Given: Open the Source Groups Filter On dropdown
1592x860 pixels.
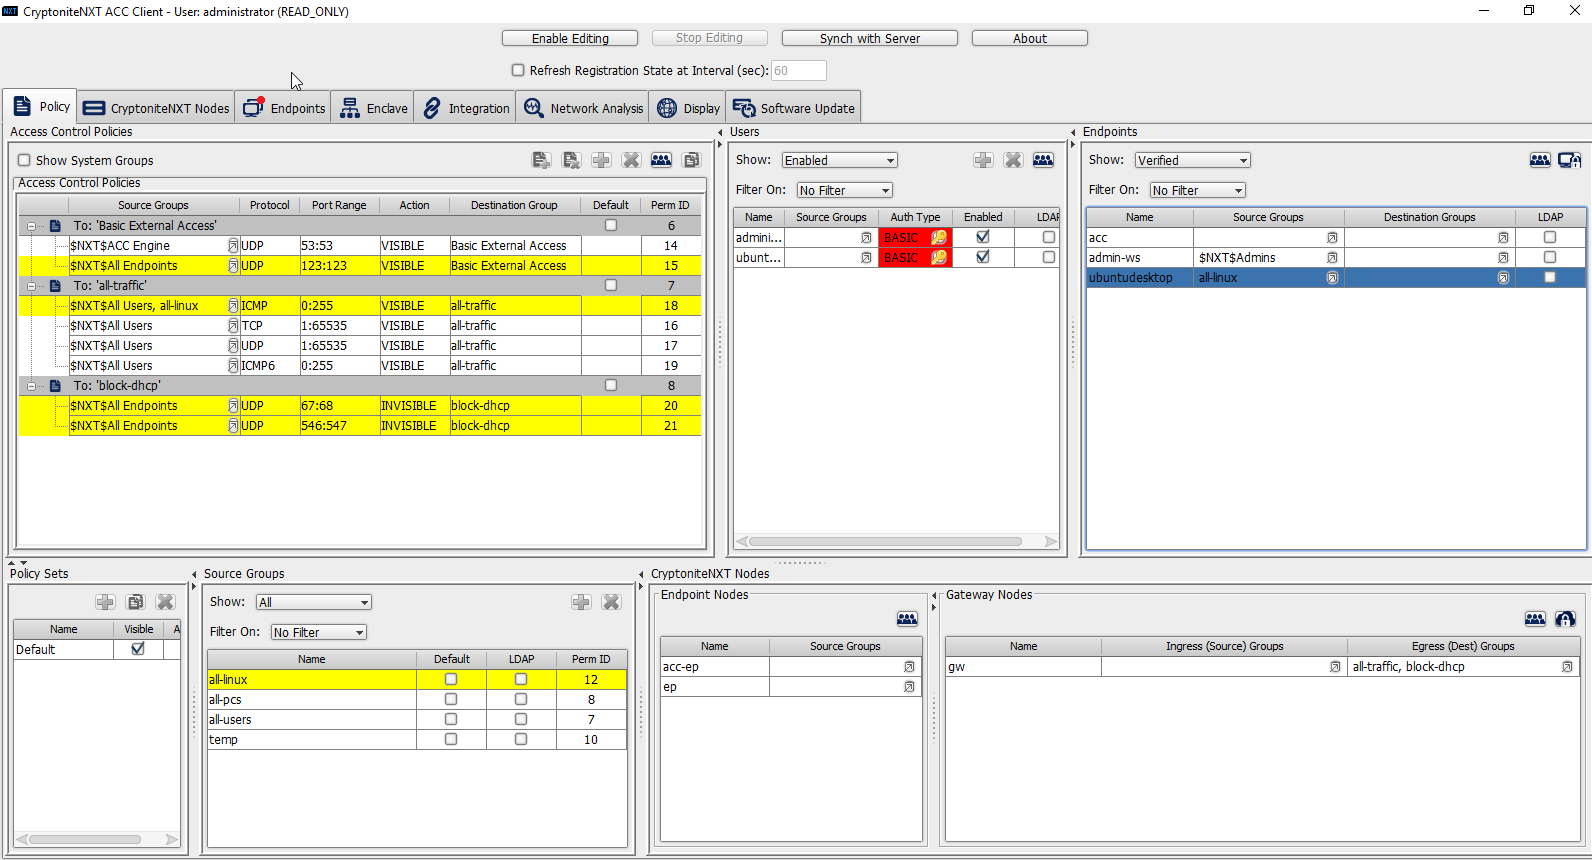Looking at the screenshot, I should pyautogui.click(x=319, y=632).
